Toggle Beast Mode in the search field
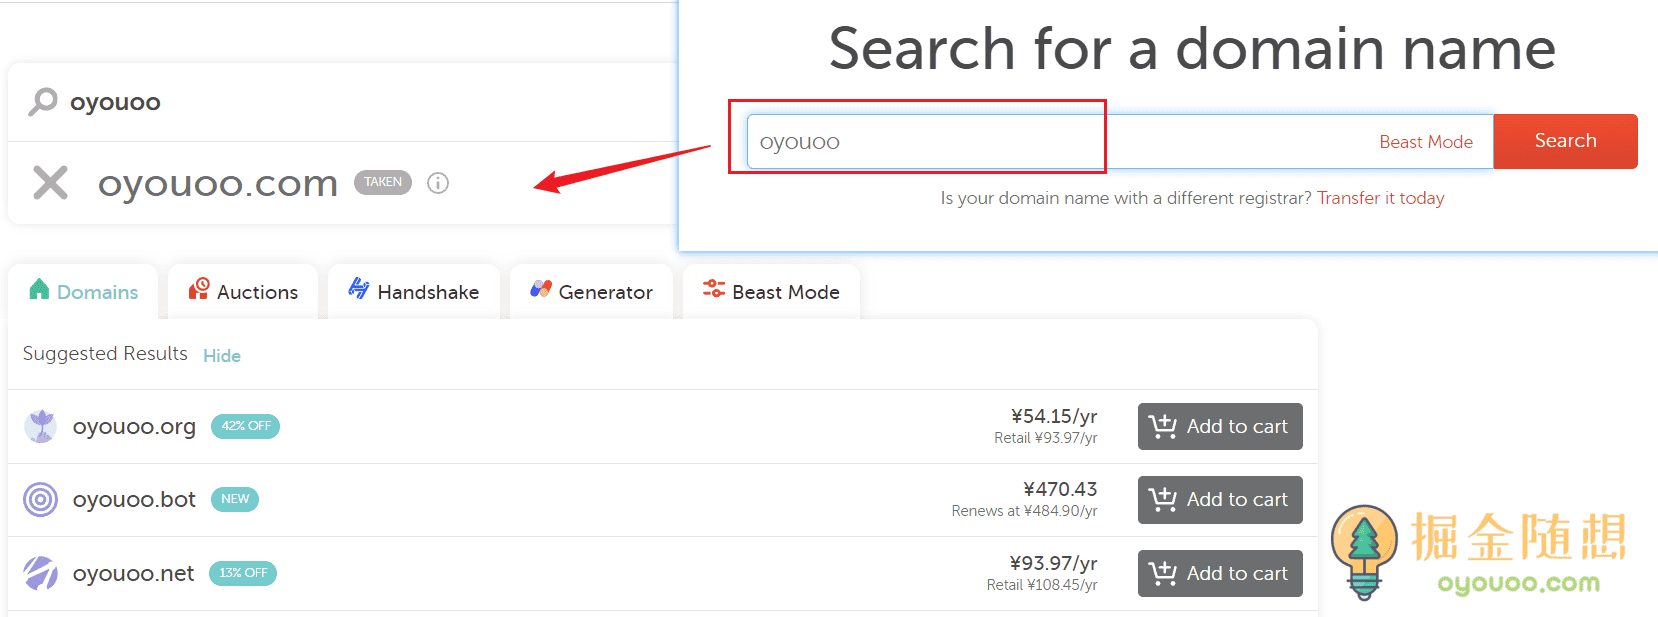 [x=1425, y=142]
